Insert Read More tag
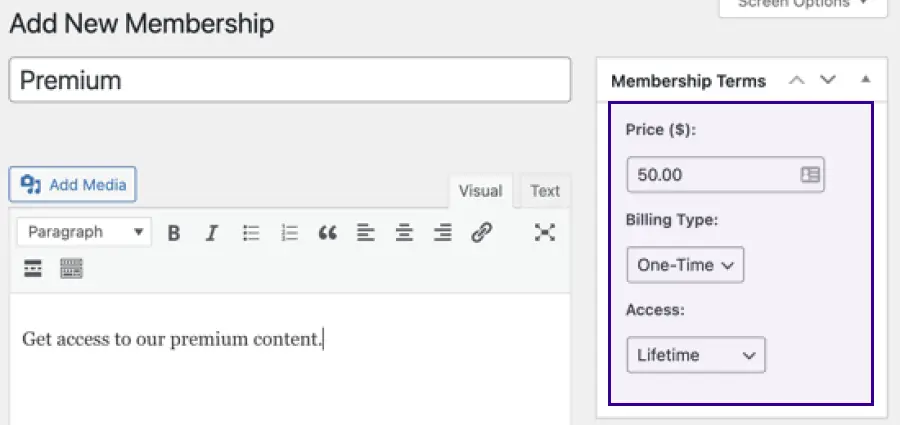 tap(33, 268)
